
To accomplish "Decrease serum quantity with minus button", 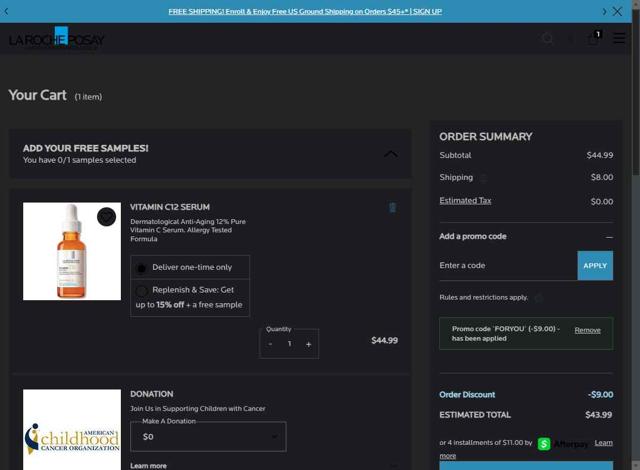I will (x=270, y=344).
